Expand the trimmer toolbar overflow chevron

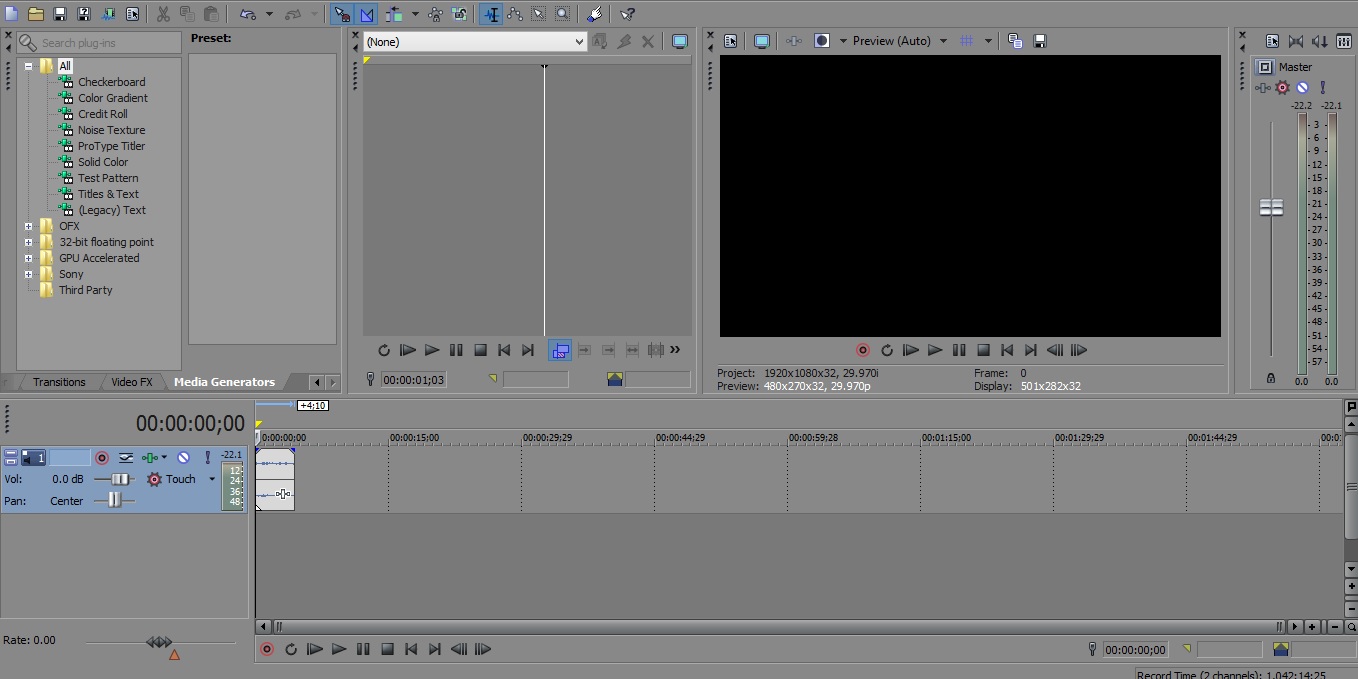coord(675,349)
